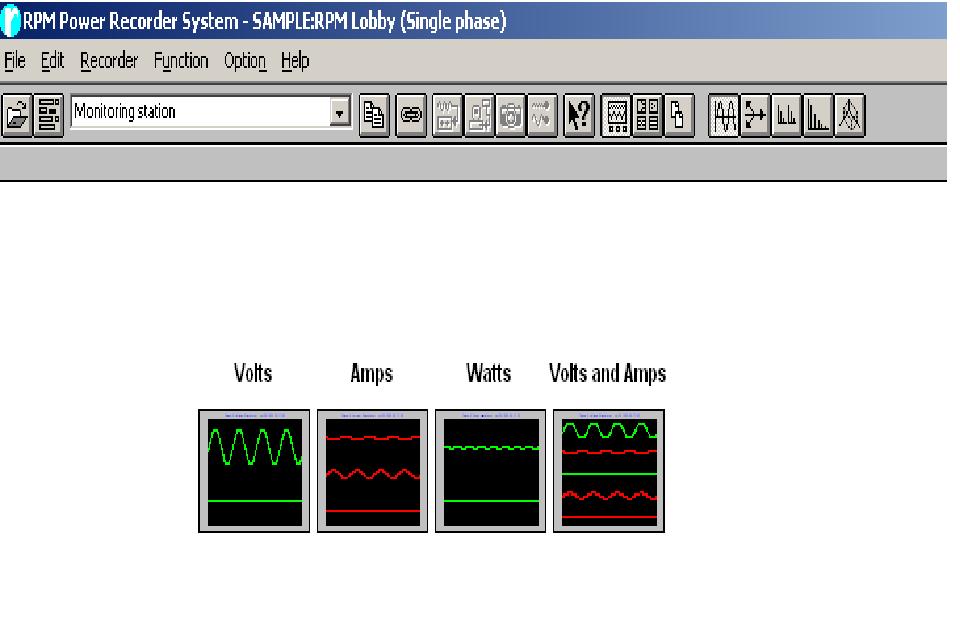Click the greyed network computers icon
Image resolution: width=960 pixels, height=620 pixels.
479,115
